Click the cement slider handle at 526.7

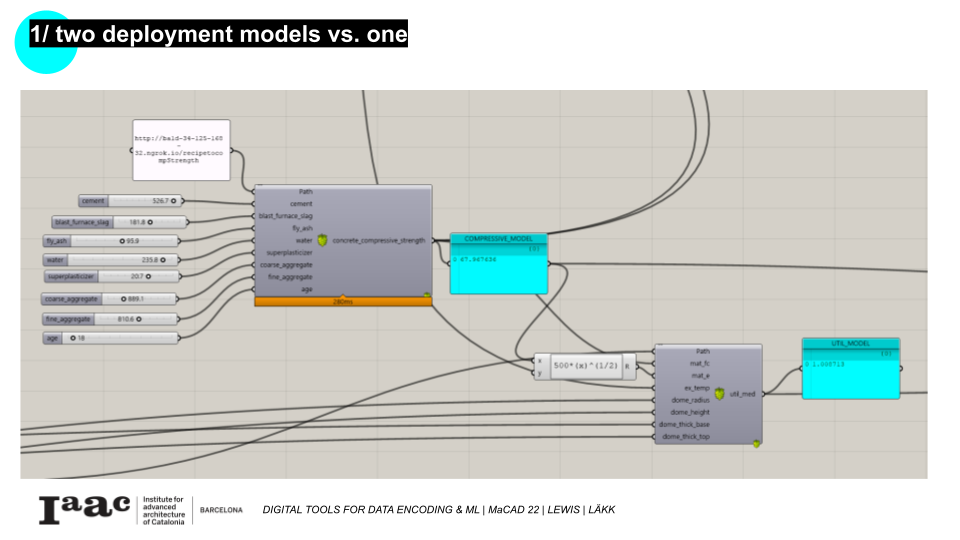point(173,201)
